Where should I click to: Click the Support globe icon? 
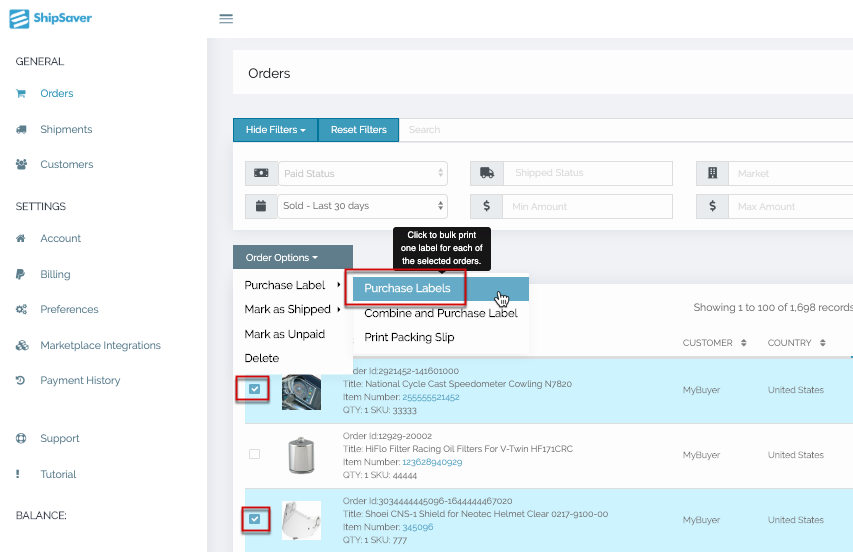[21, 439]
